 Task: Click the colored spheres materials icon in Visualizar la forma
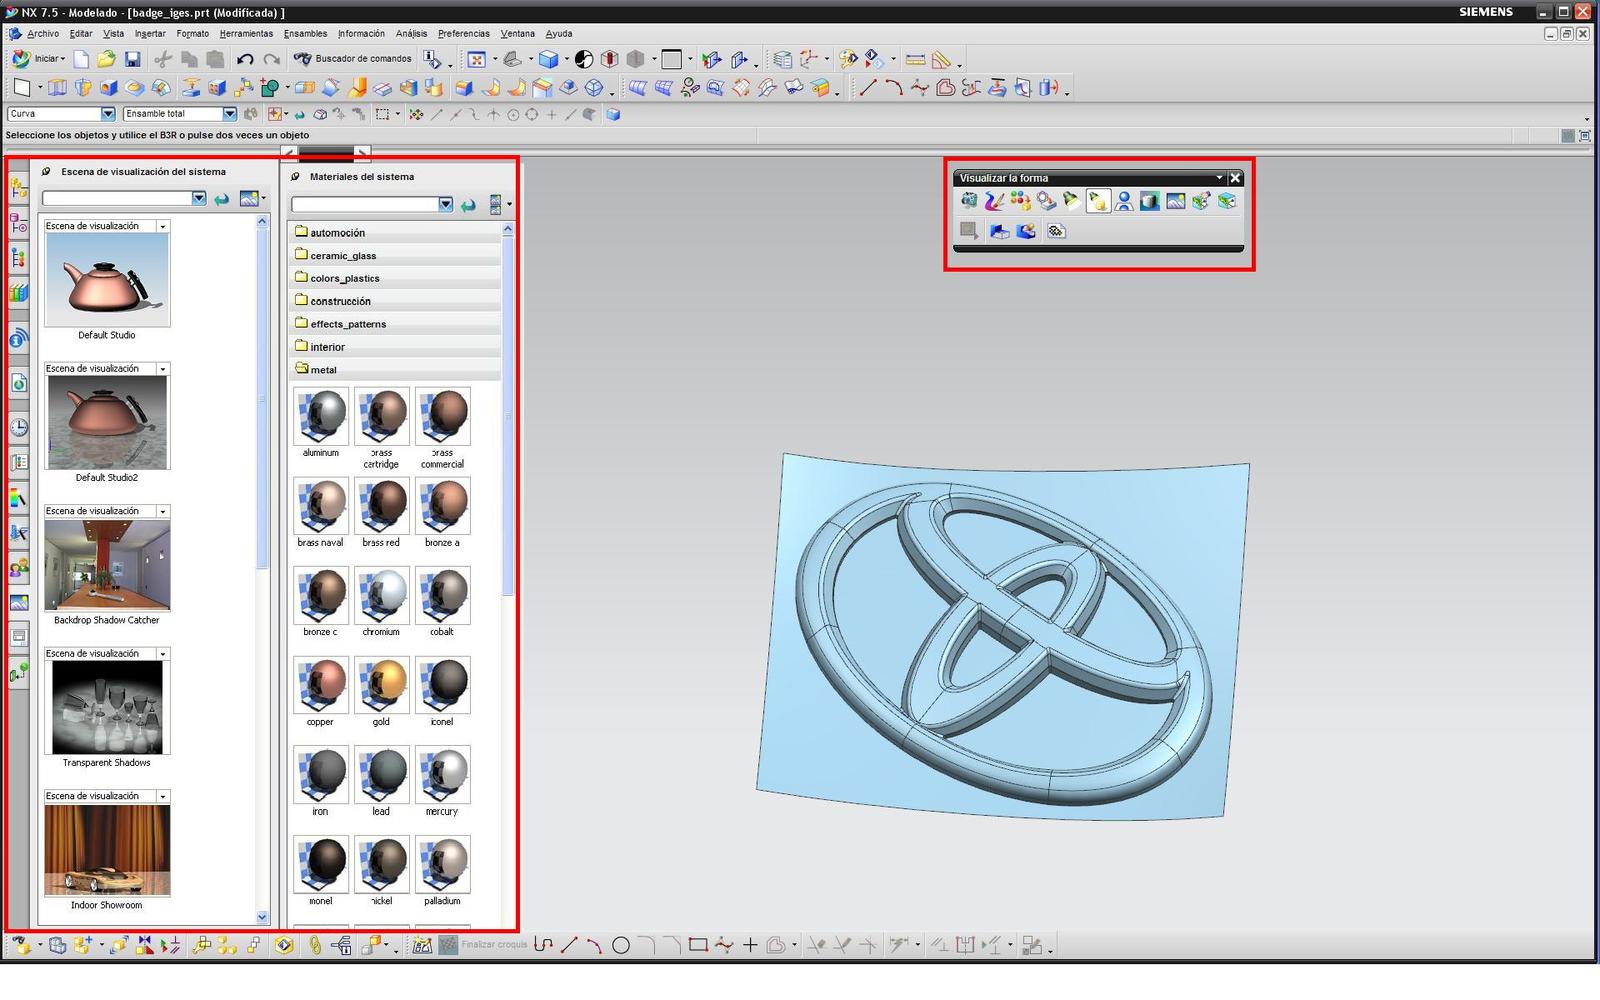(1020, 201)
